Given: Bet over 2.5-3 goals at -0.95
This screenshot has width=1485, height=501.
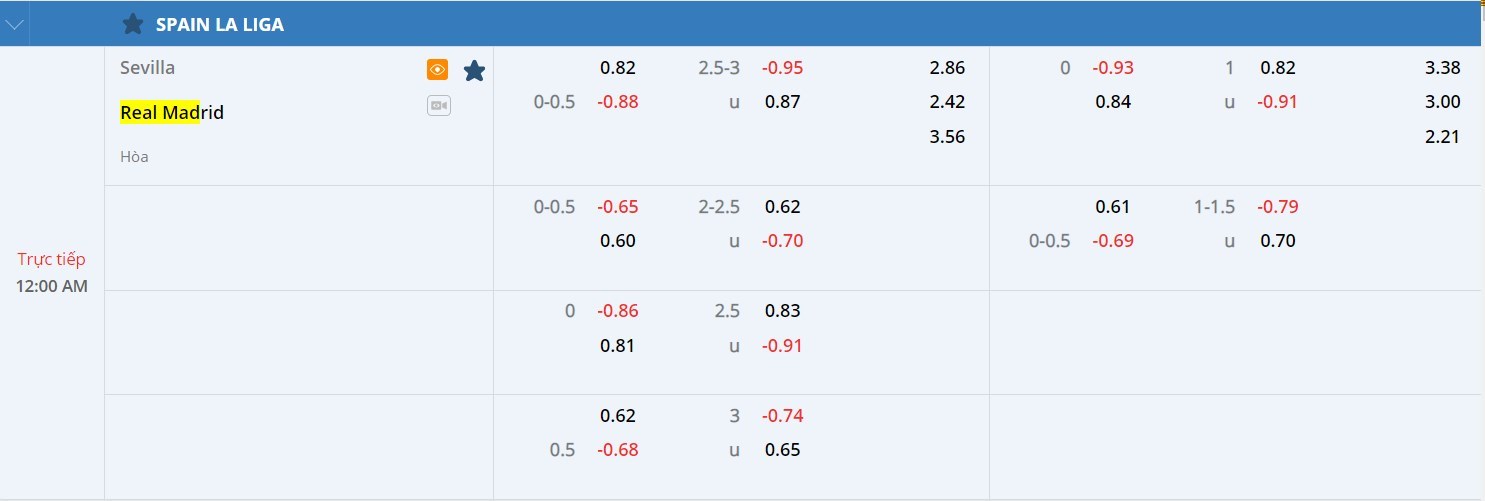Looking at the screenshot, I should (x=782, y=68).
